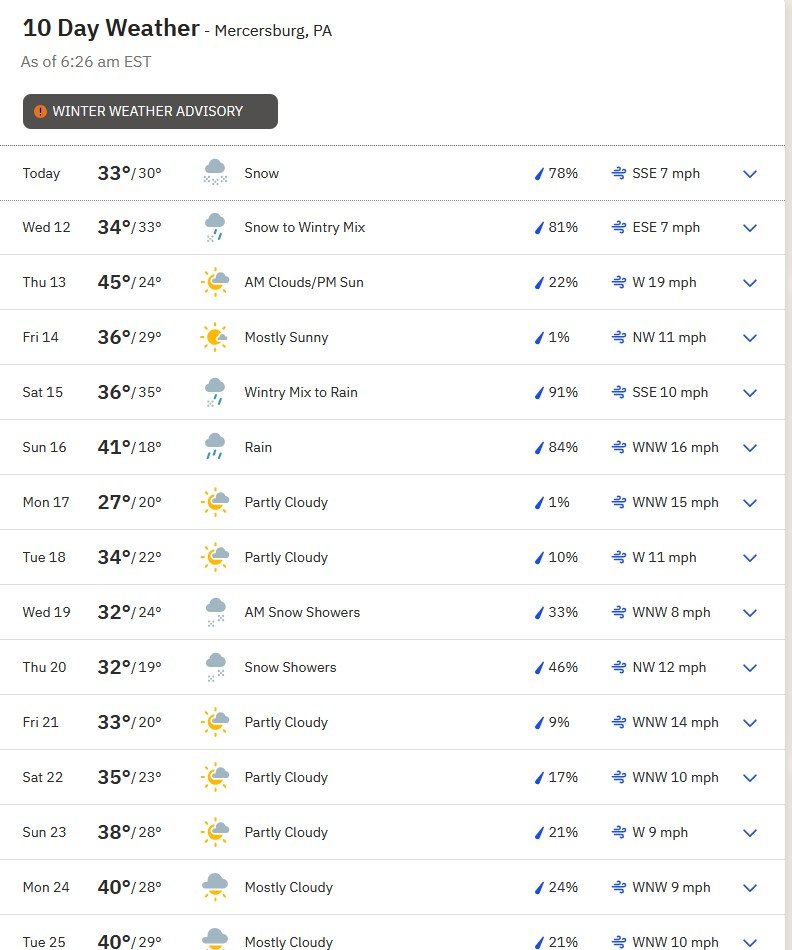This screenshot has width=792, height=950.
Task: Expand the Mon 17 Partly Cloudy row chevron
Action: (x=750, y=503)
